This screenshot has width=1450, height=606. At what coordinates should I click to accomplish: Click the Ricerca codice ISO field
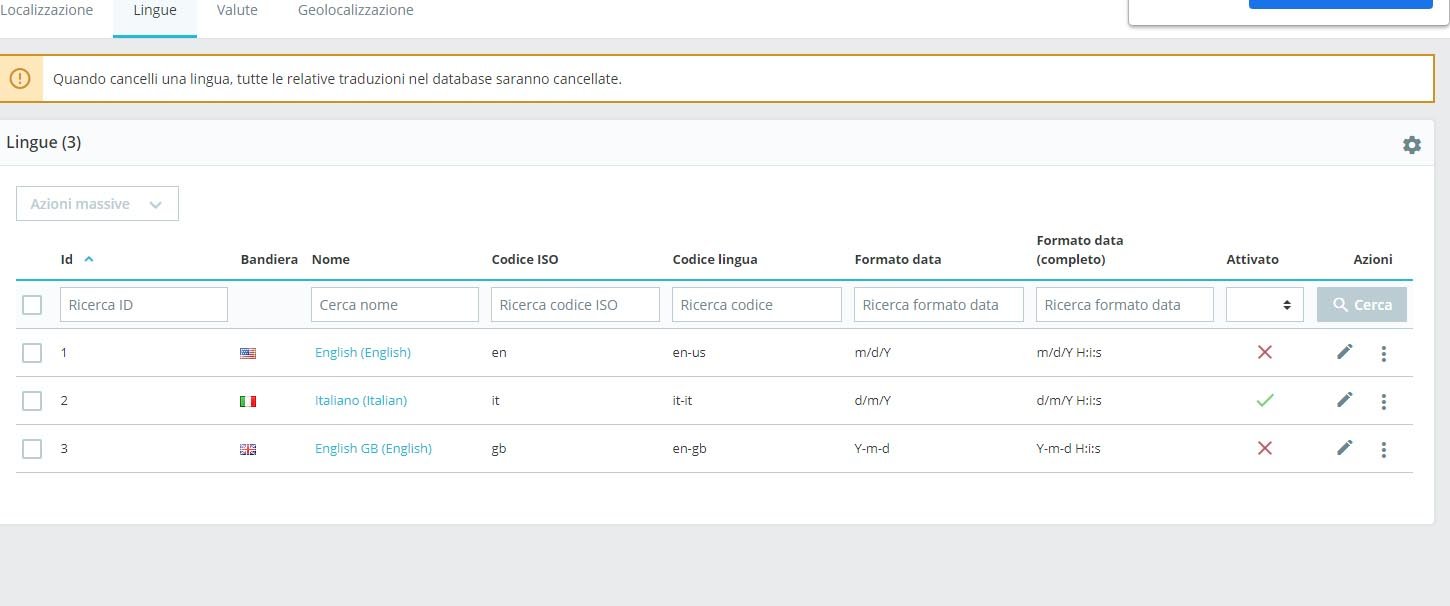[575, 305]
